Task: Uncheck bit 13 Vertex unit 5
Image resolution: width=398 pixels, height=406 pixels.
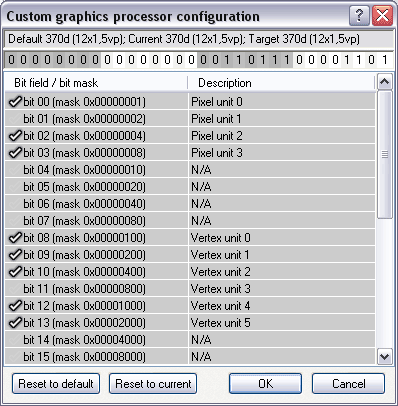Action: [15, 323]
